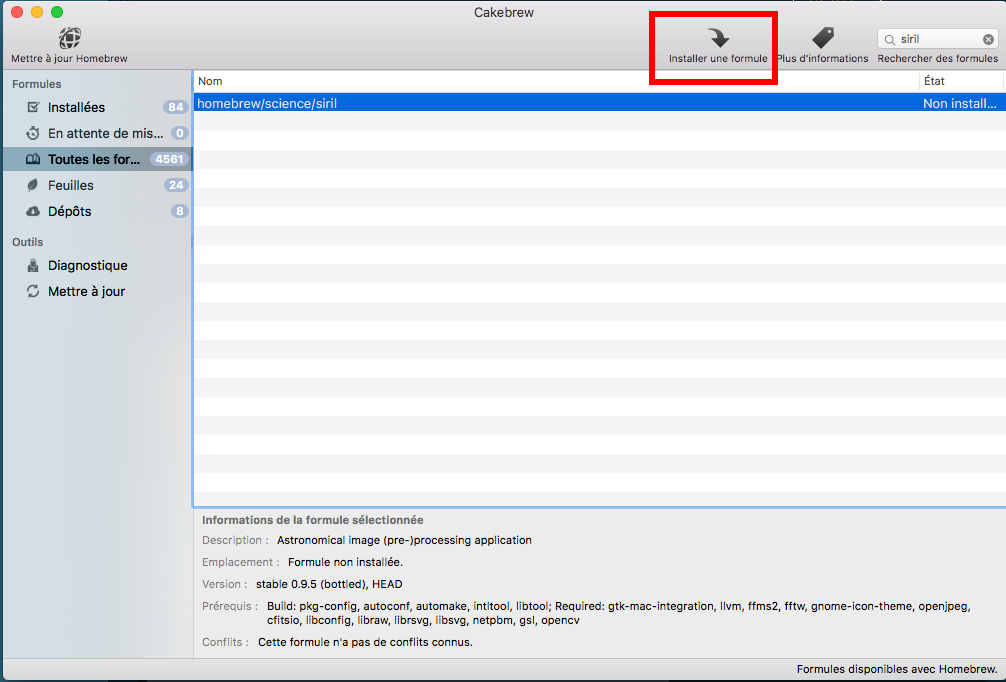Select the Installées sidebar item
1006x682 pixels.
pos(76,107)
